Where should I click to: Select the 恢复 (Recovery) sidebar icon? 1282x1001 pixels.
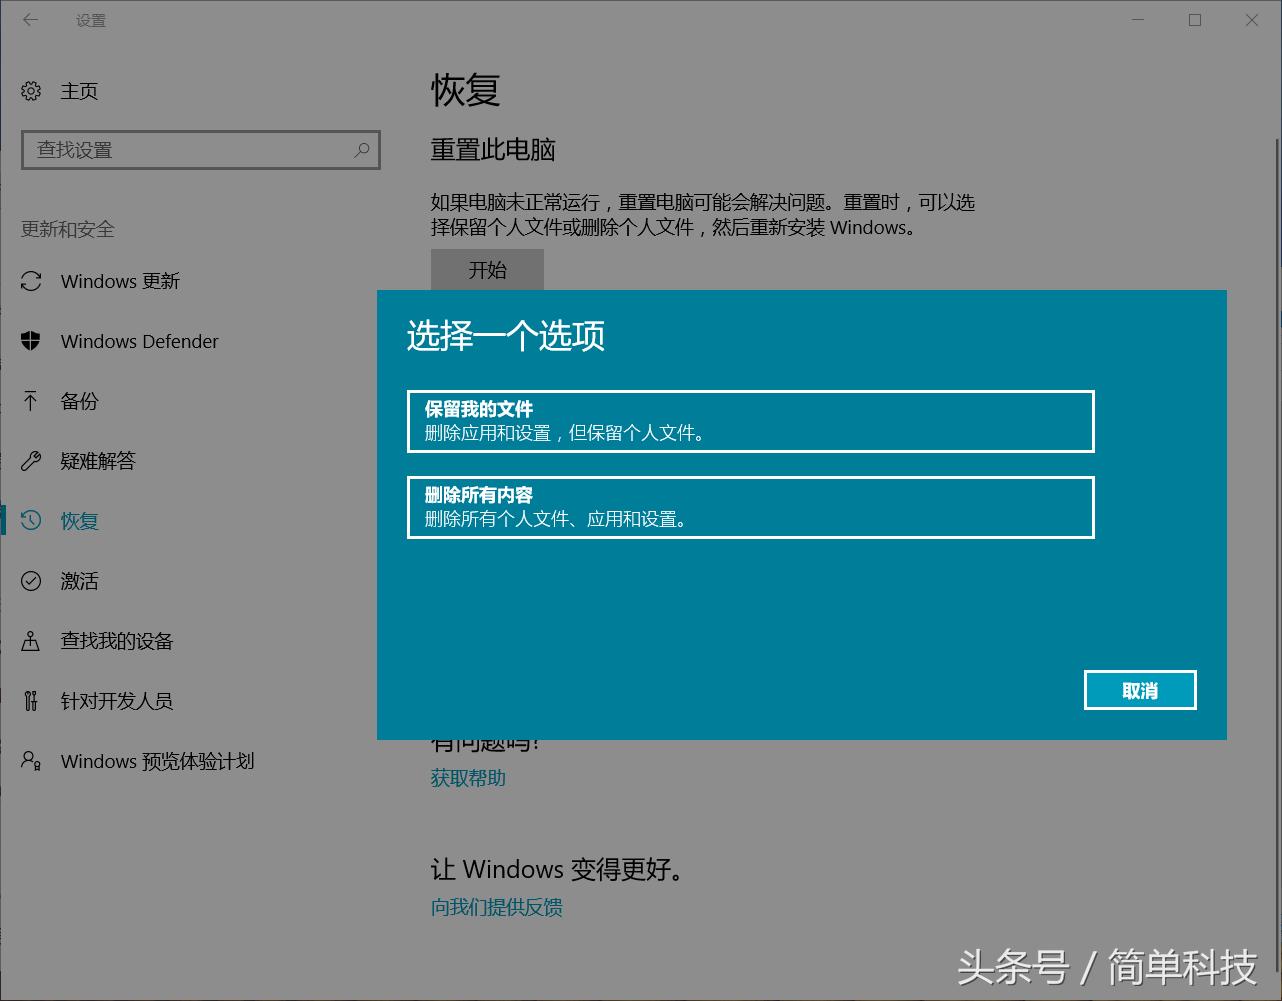pyautogui.click(x=32, y=520)
